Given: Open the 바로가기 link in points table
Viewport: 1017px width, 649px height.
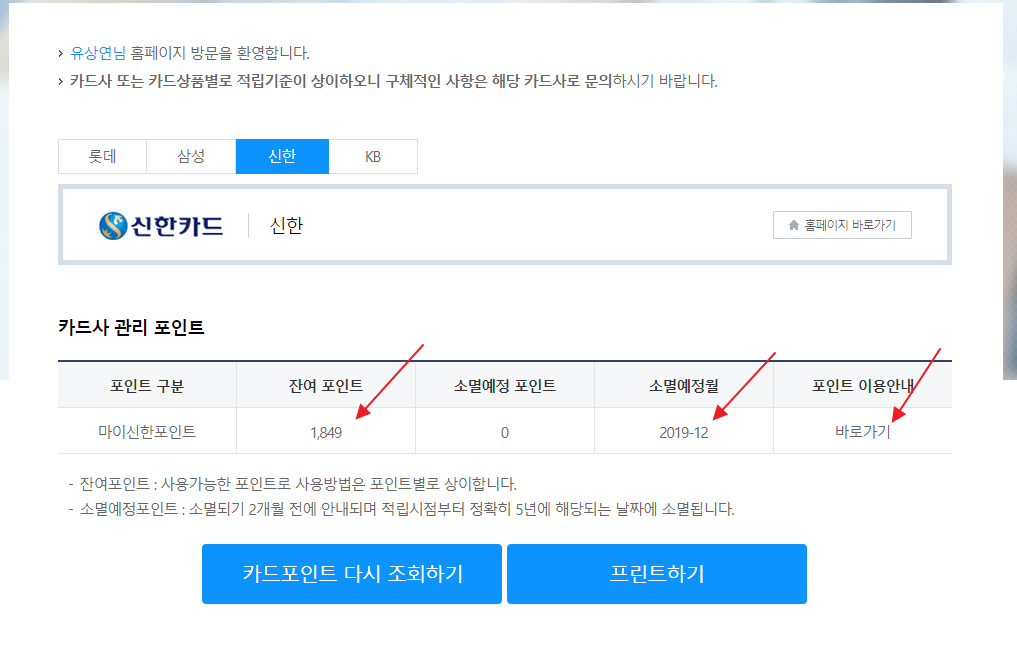Looking at the screenshot, I should [862, 432].
